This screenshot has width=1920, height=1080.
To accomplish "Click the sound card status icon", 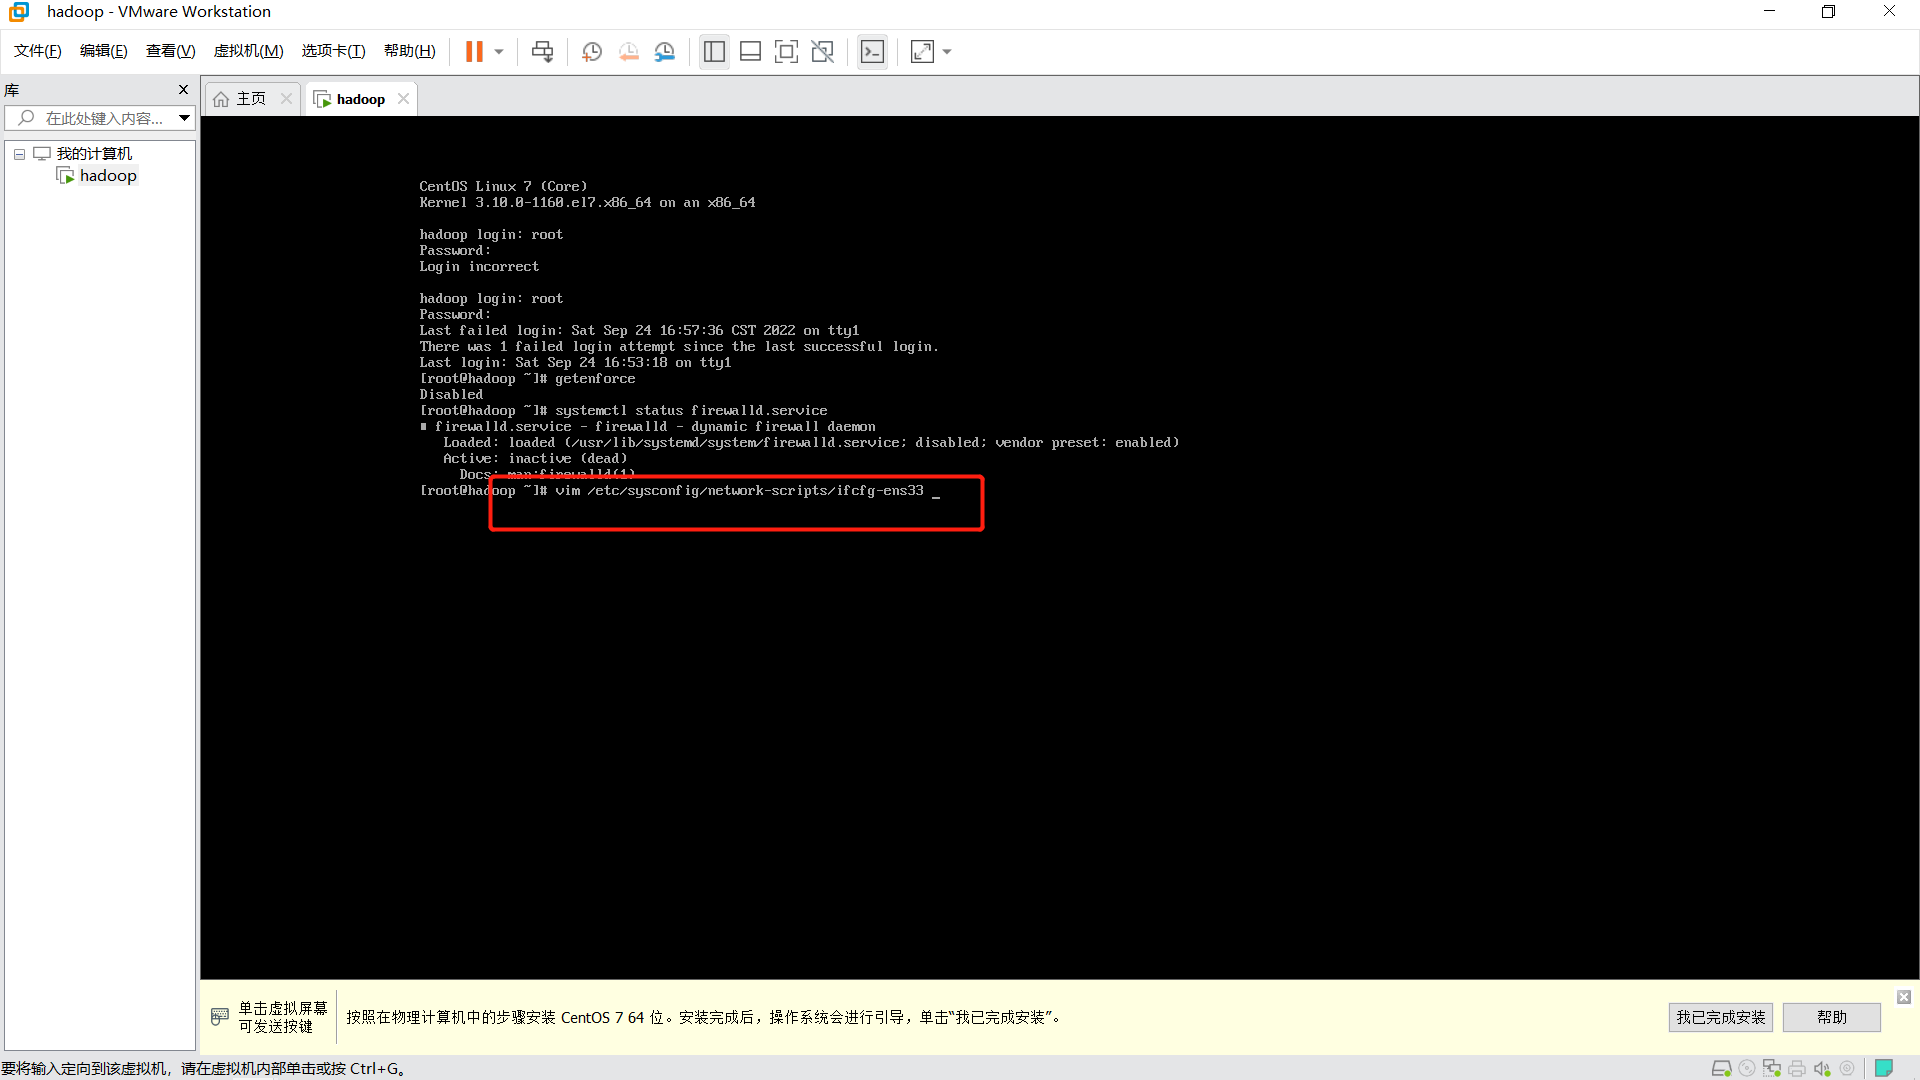I will point(1822,1068).
